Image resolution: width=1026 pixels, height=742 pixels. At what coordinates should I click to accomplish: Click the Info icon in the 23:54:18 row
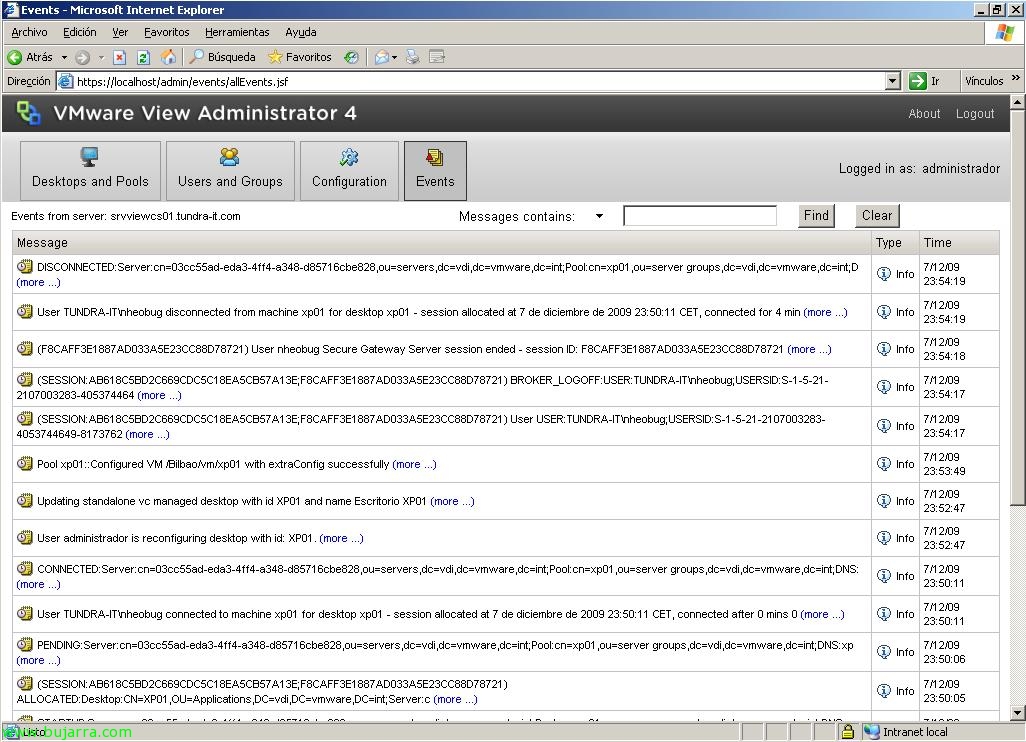[x=884, y=349]
